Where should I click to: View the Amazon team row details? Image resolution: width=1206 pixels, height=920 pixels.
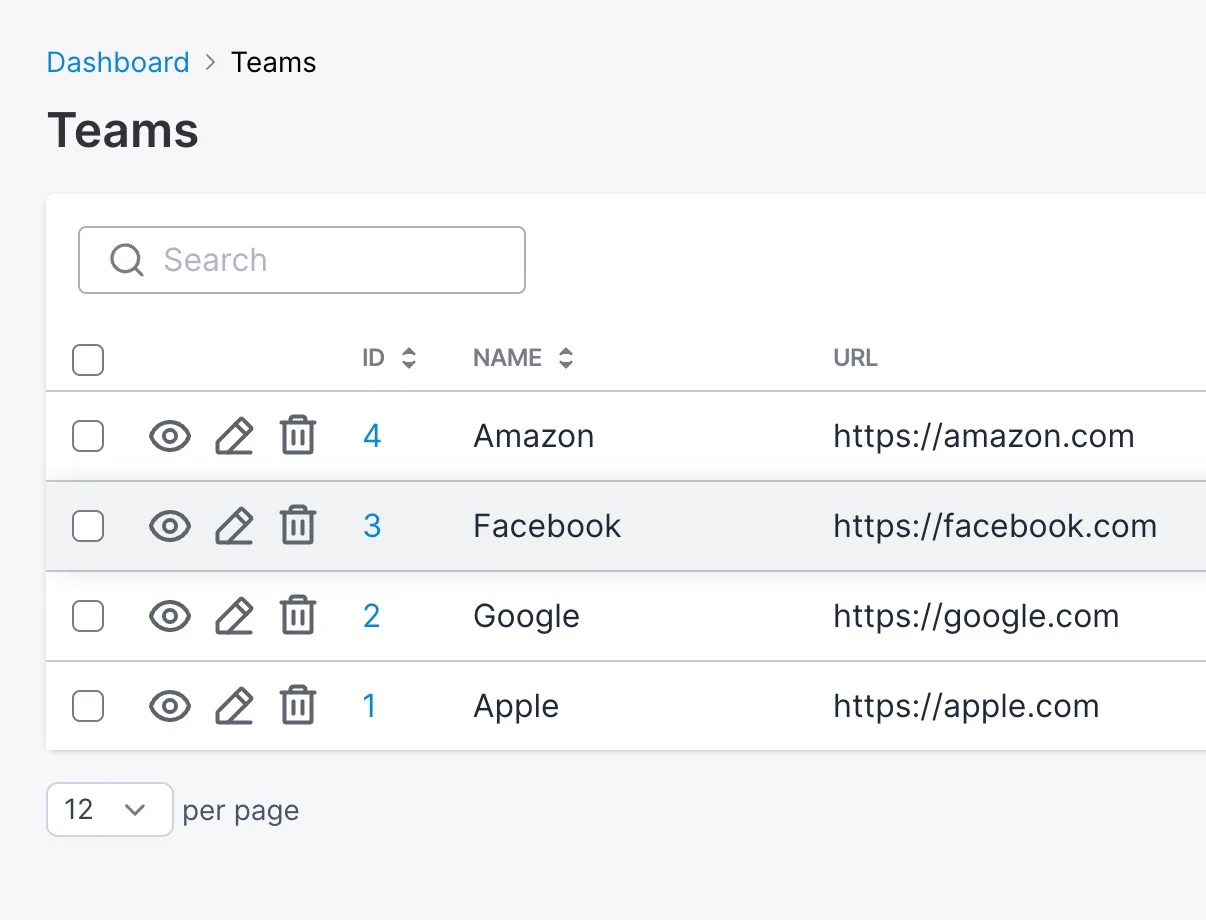pyautogui.click(x=170, y=436)
